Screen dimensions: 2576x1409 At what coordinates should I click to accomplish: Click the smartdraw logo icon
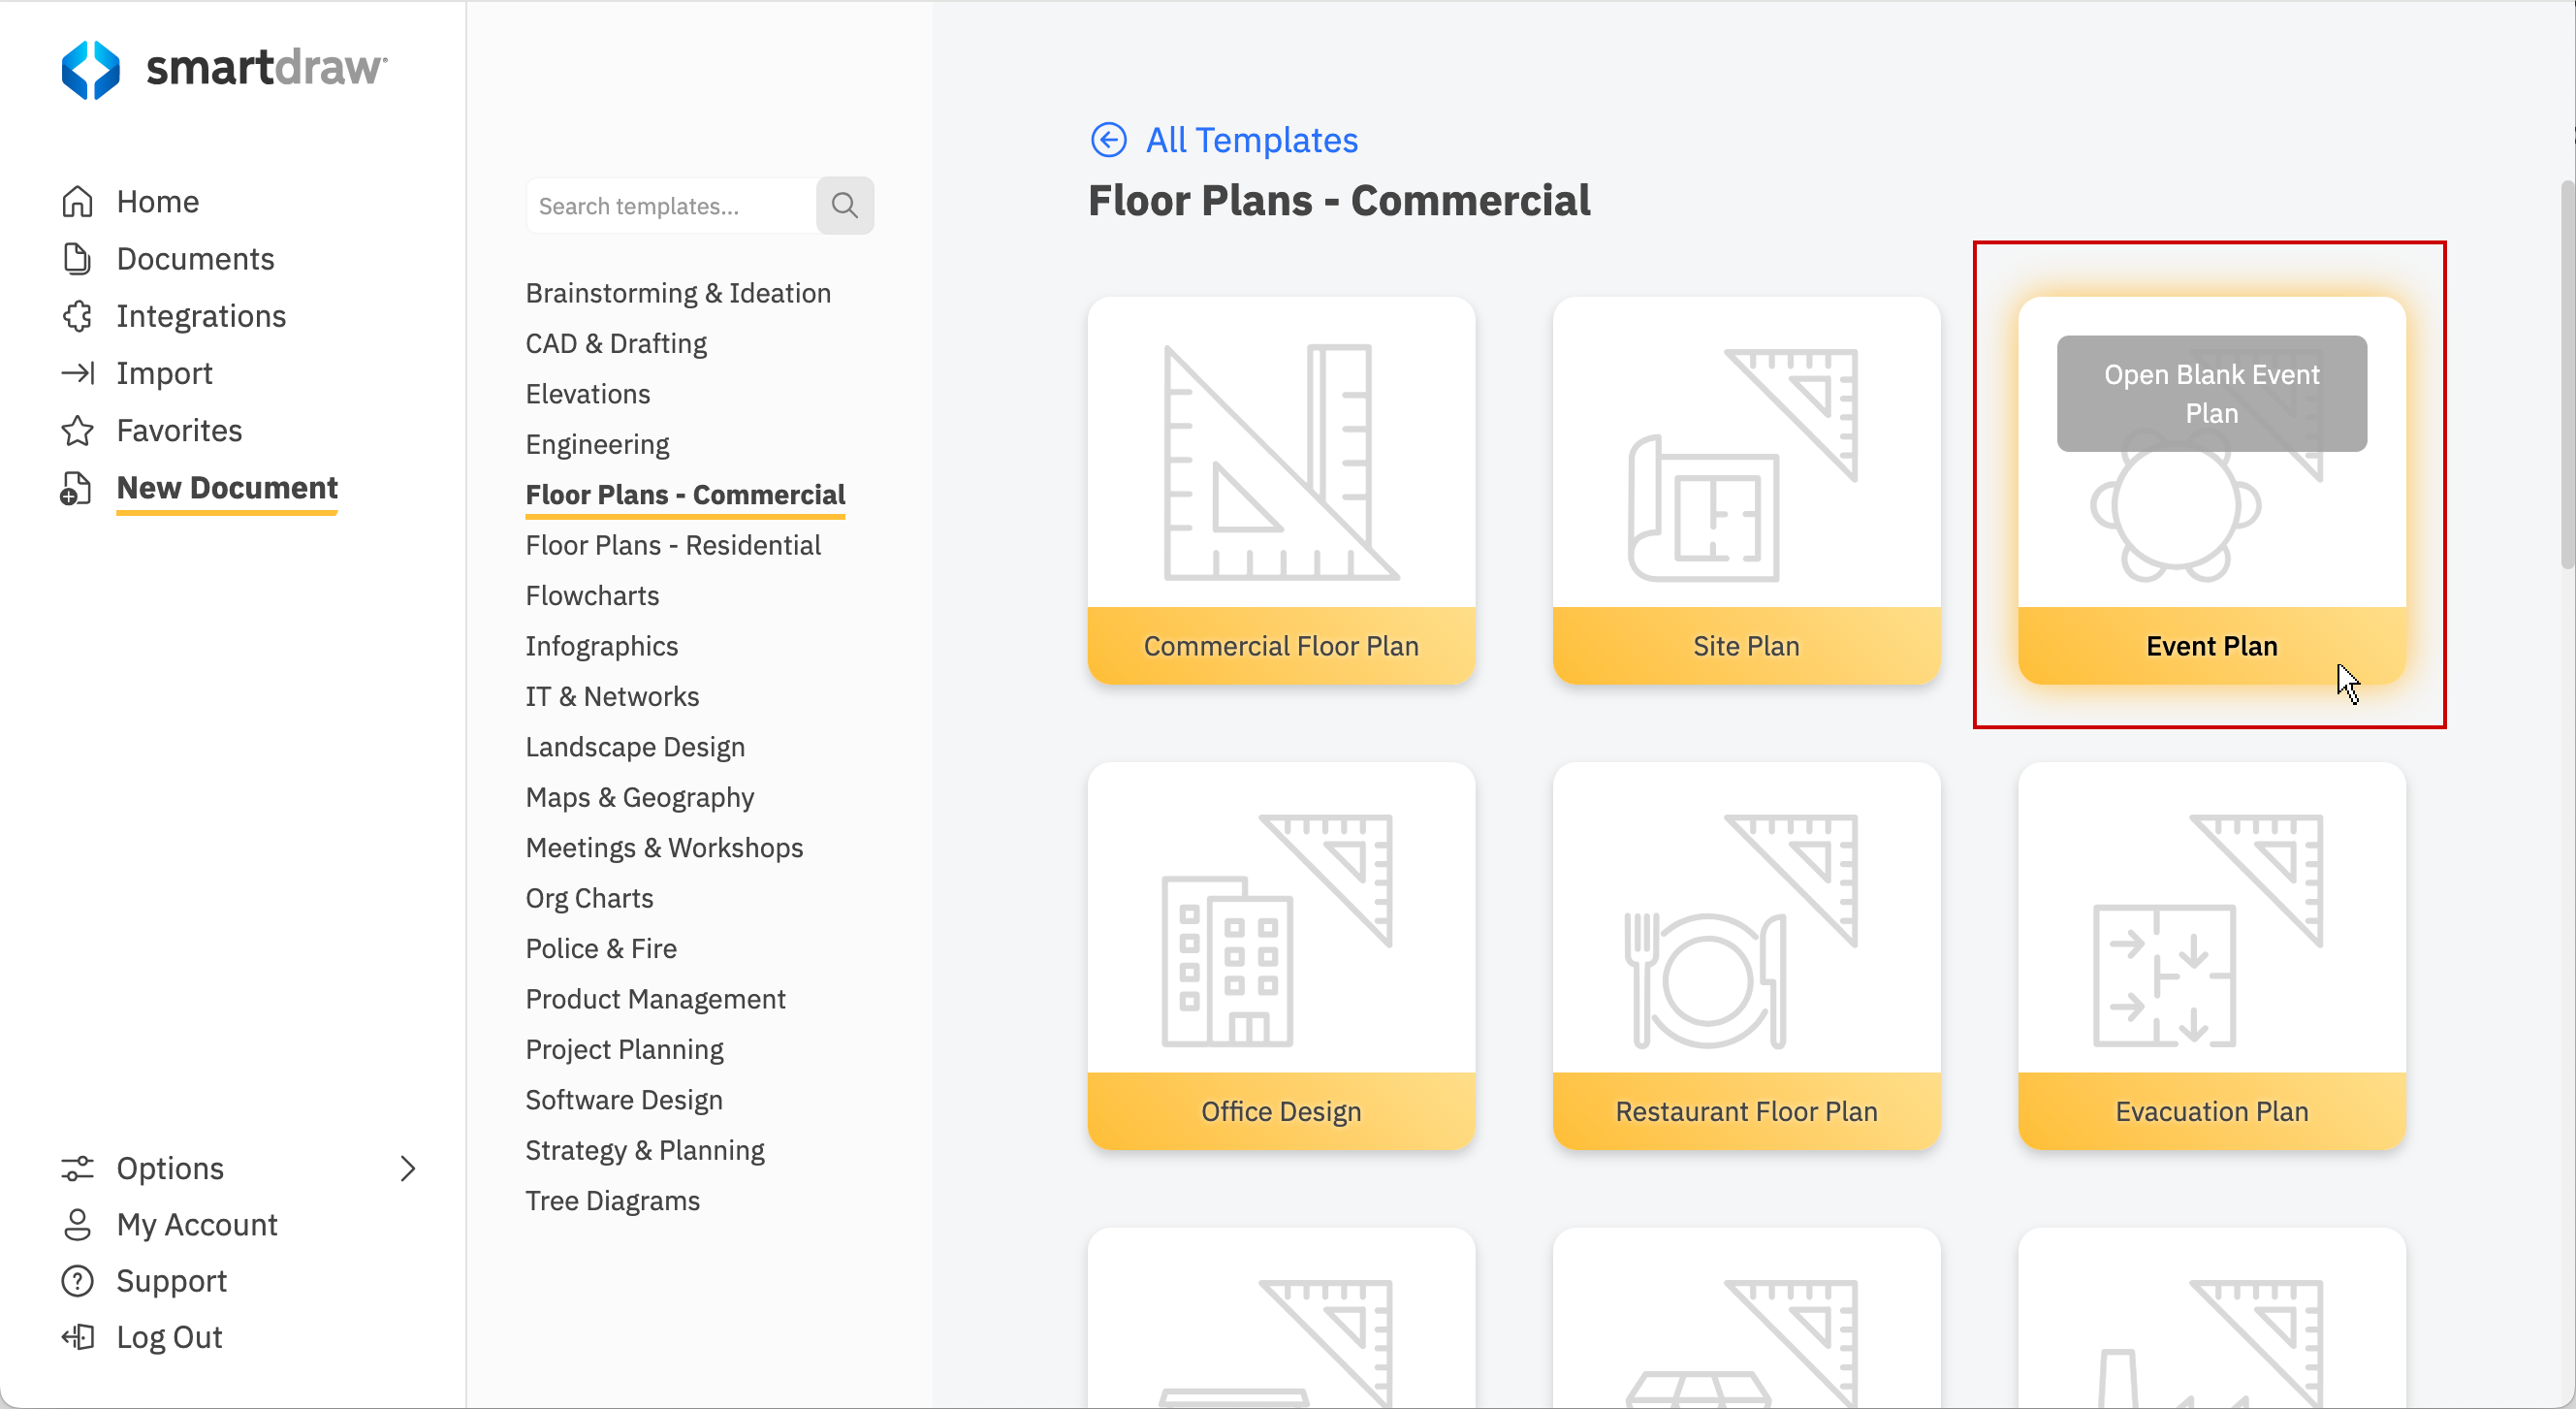93,68
